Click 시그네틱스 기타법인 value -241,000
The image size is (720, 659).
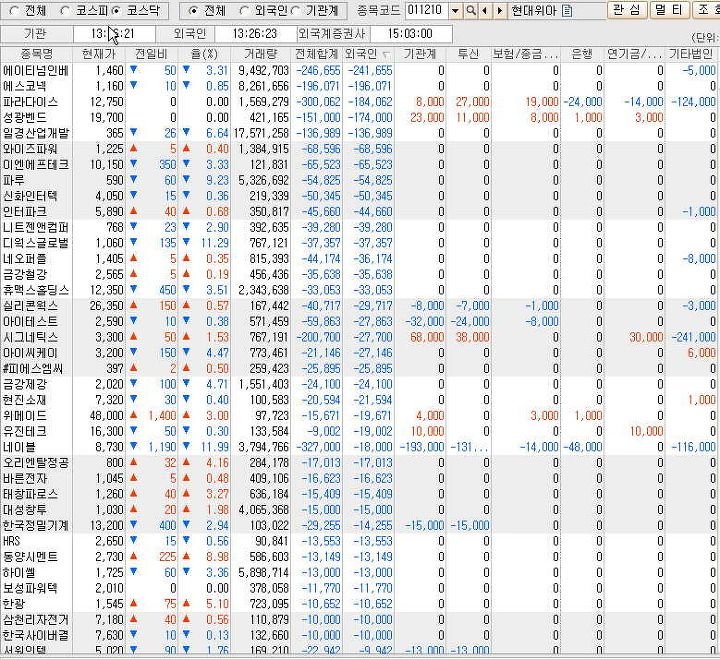pos(693,337)
